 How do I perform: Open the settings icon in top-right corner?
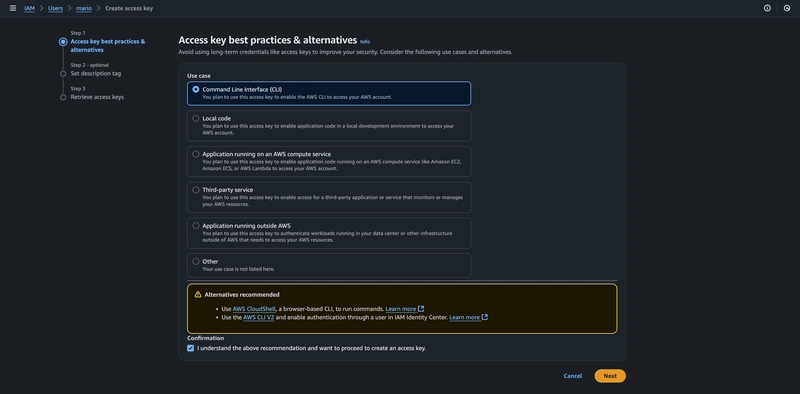point(787,8)
